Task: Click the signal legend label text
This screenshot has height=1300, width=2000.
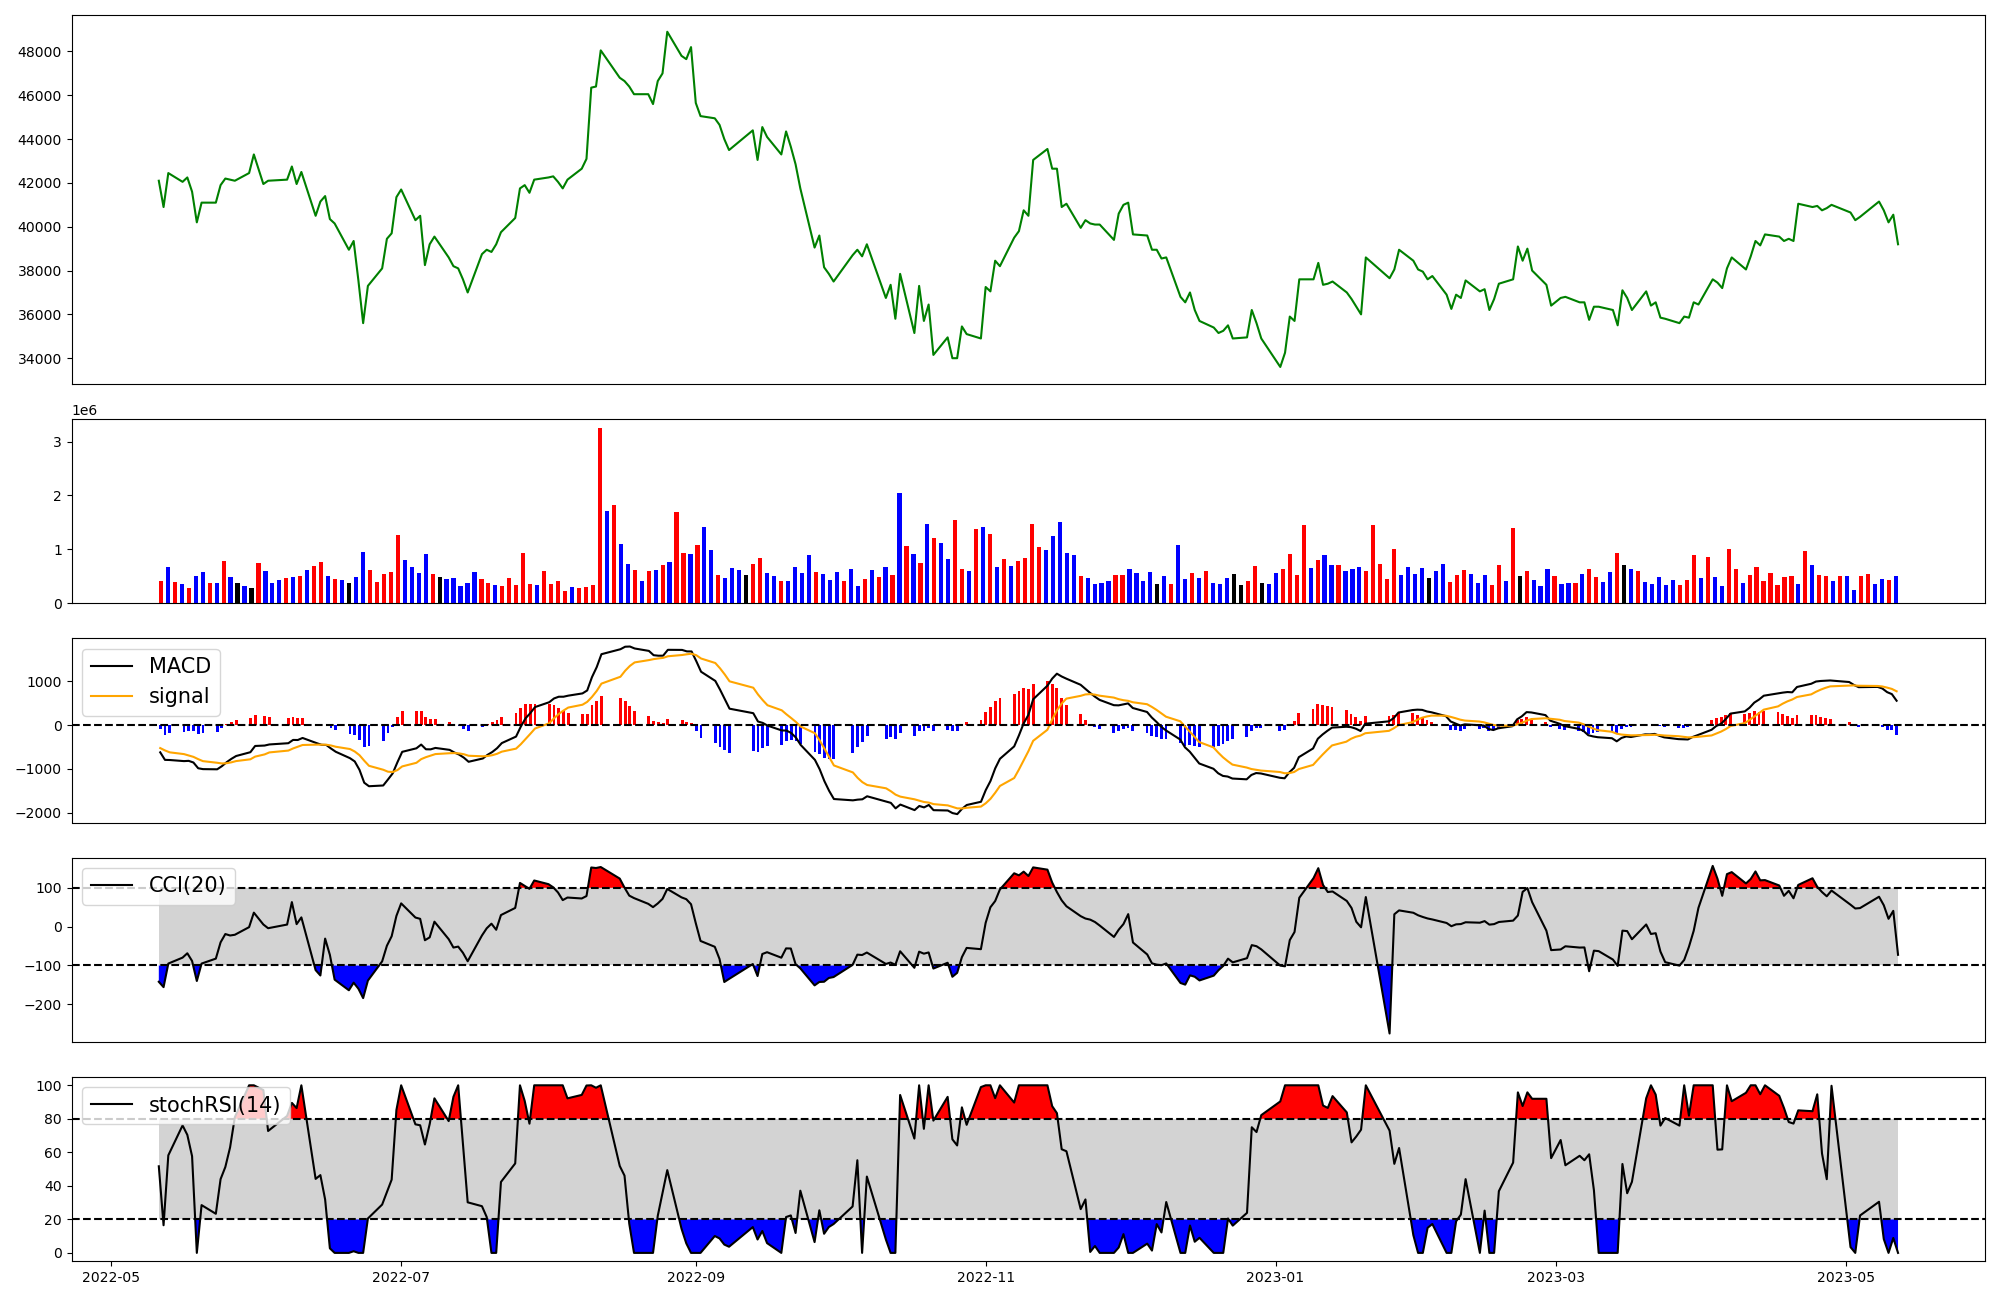Action: tap(179, 696)
